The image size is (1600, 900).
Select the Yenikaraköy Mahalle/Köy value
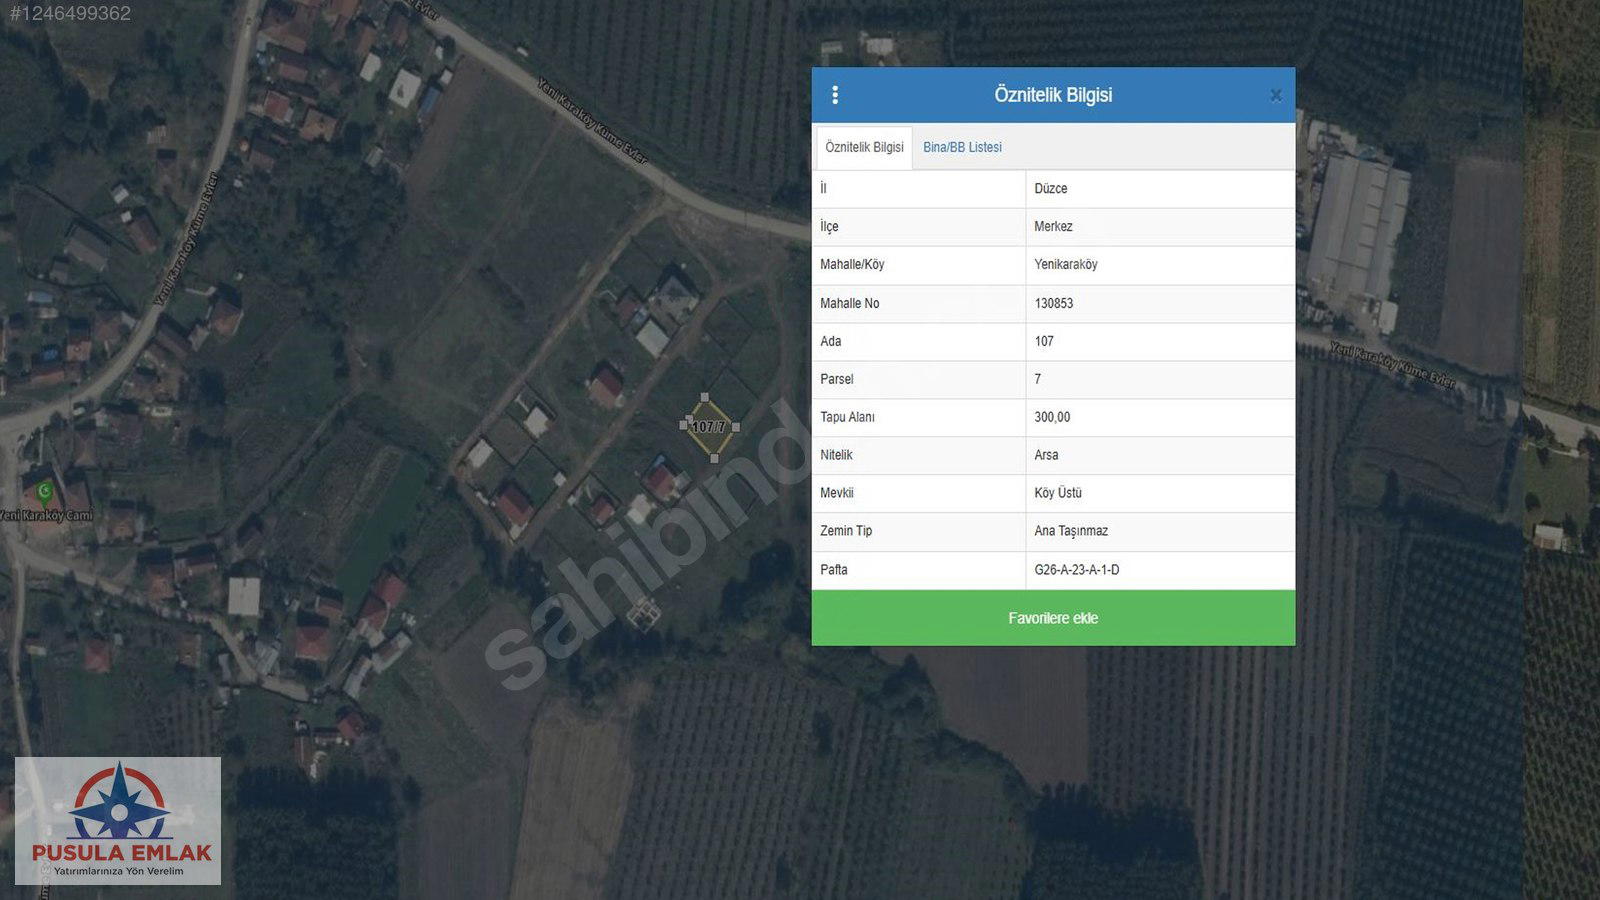click(1065, 265)
